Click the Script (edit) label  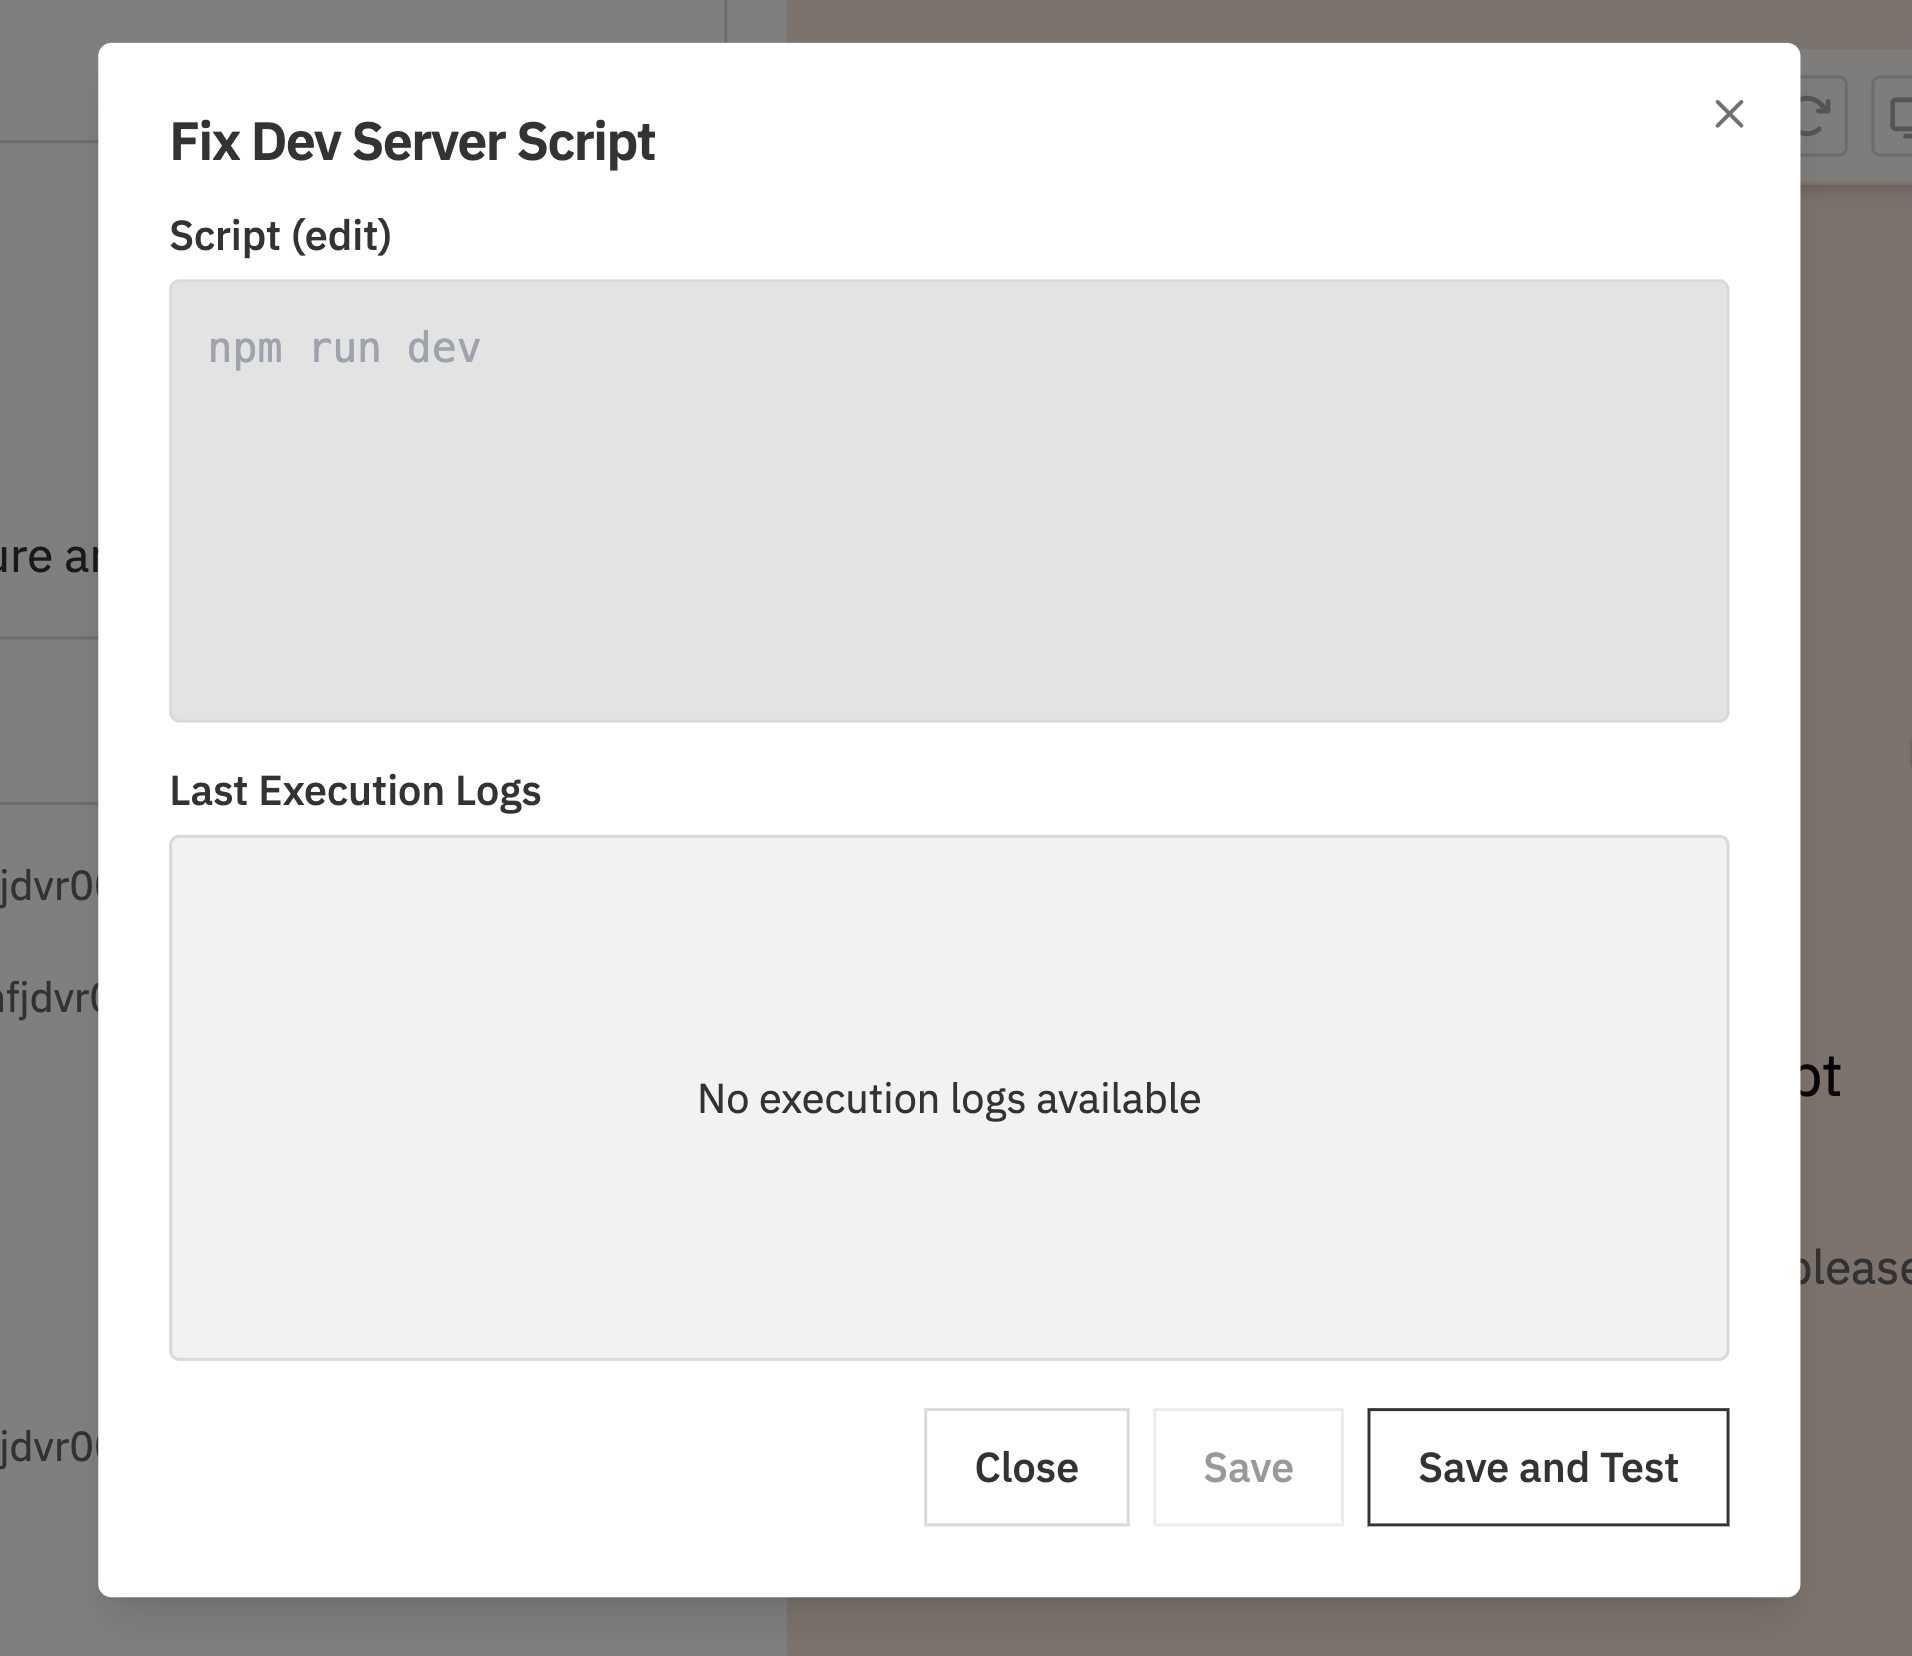(280, 236)
